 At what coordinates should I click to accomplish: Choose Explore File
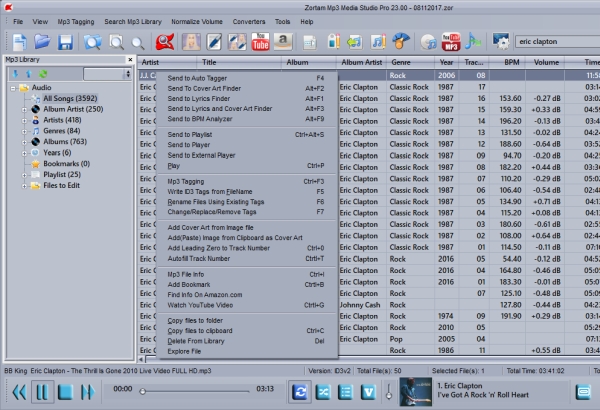coord(247,351)
